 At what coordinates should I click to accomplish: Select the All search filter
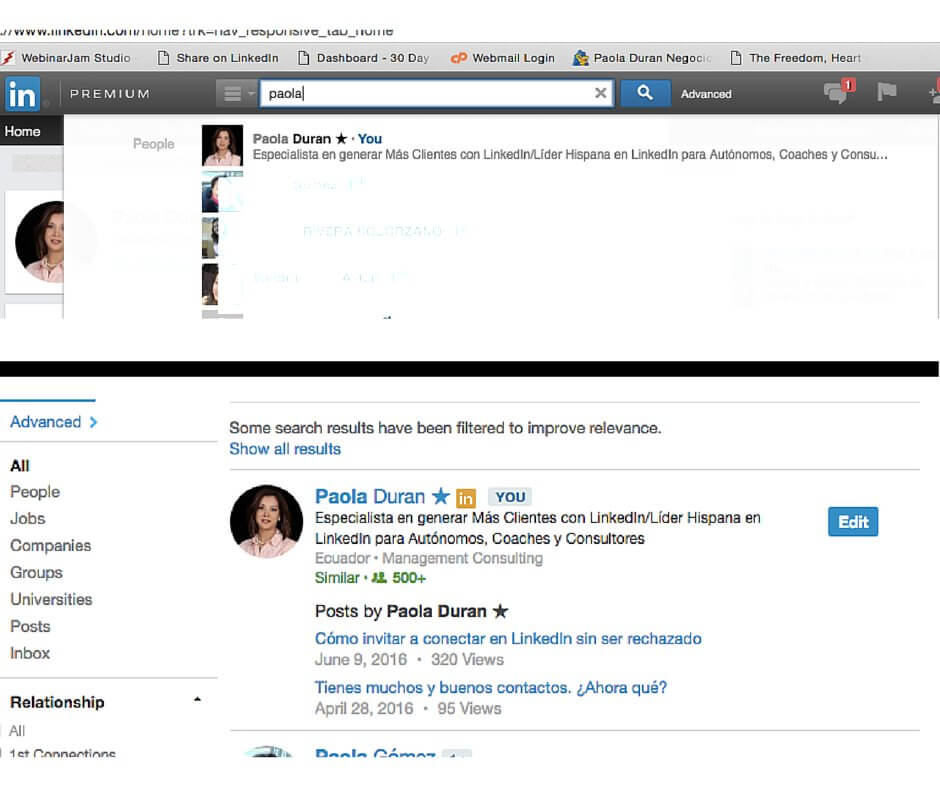(20, 466)
